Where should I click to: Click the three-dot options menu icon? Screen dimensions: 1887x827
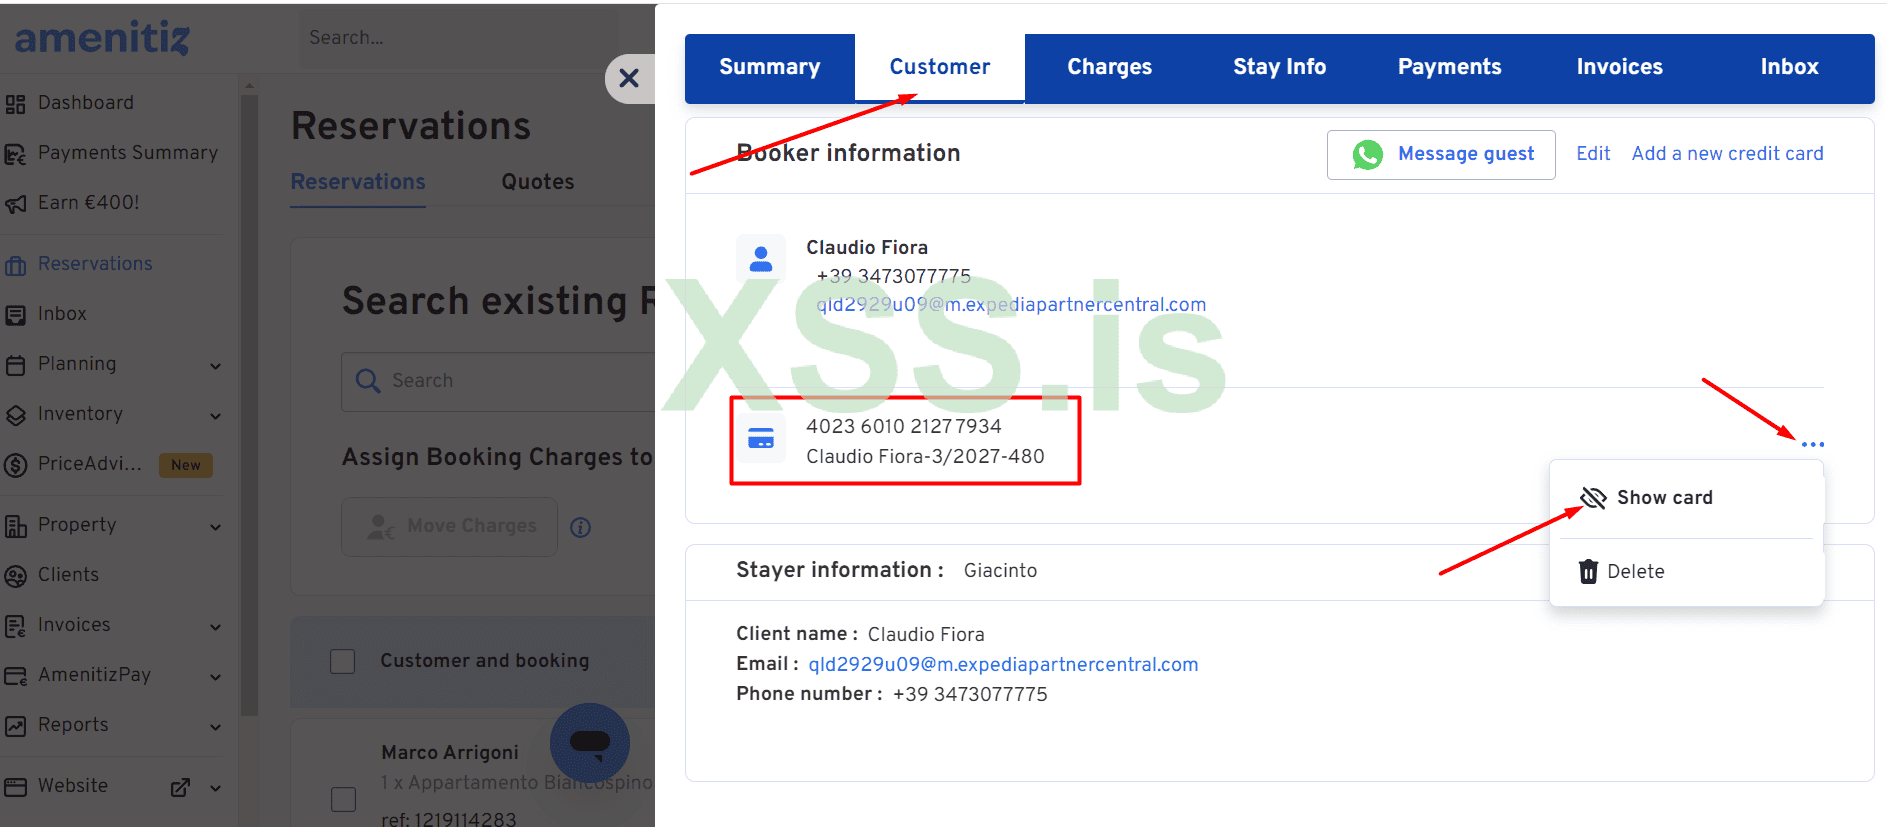[x=1812, y=444]
